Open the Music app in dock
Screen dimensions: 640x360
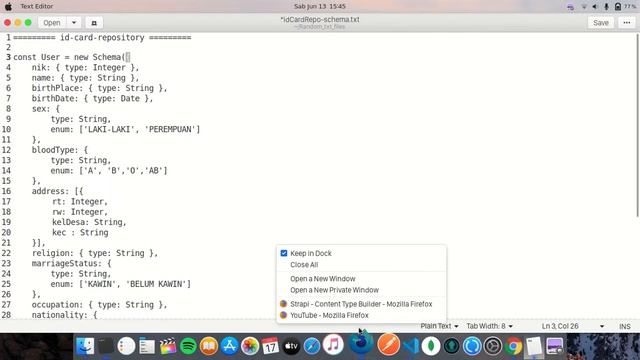point(333,345)
